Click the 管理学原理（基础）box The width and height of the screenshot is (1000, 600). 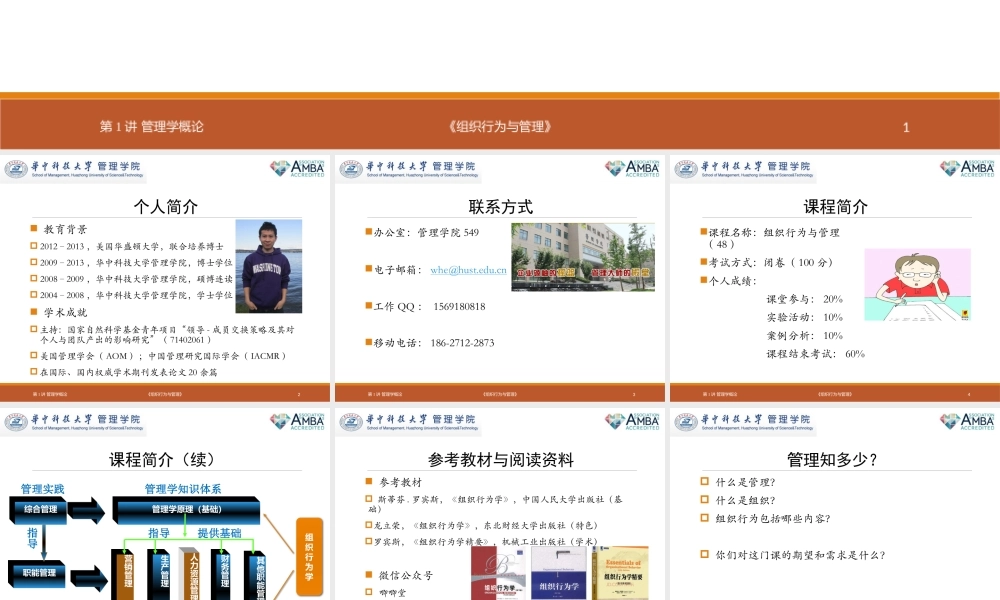[x=188, y=509]
